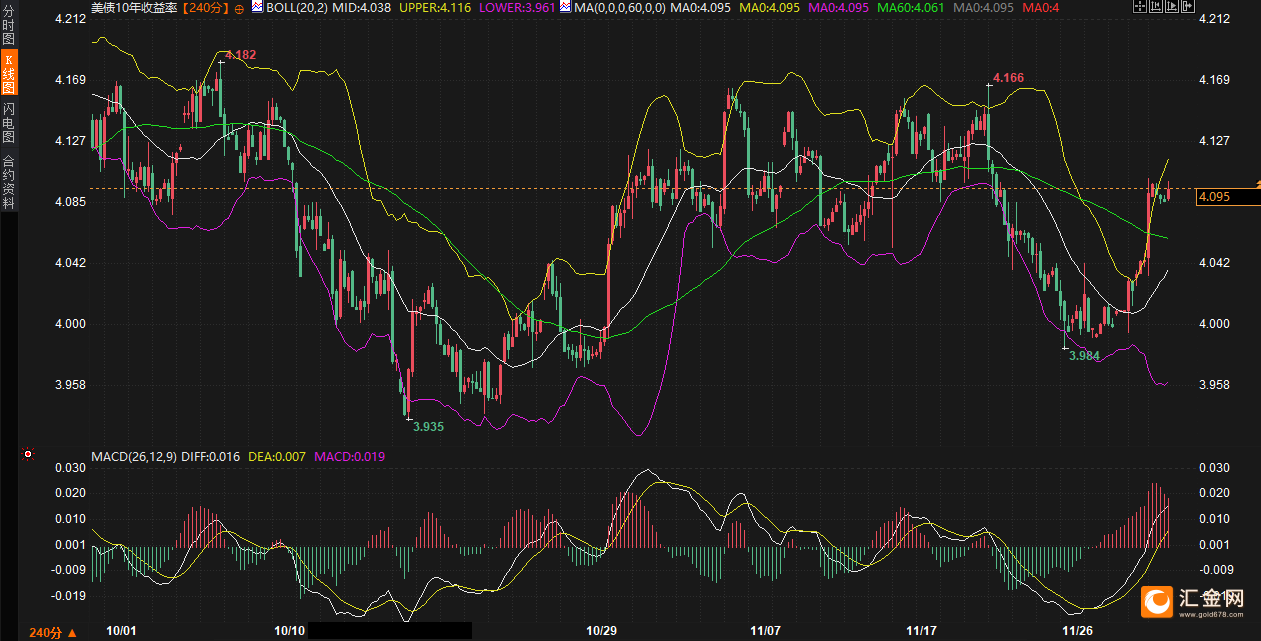Click the crosshair icon beside the 240分 label
This screenshot has width=1261, height=641.
click(239, 8)
